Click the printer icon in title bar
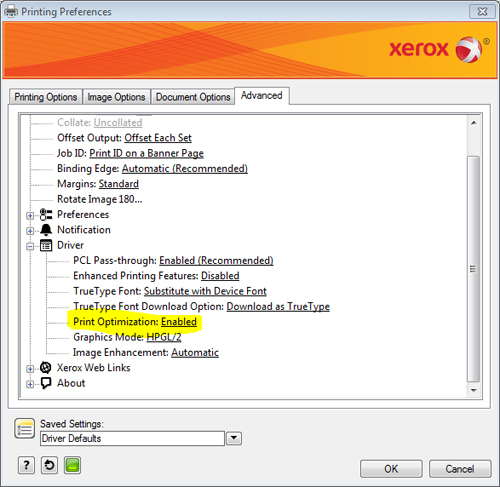 11,12
